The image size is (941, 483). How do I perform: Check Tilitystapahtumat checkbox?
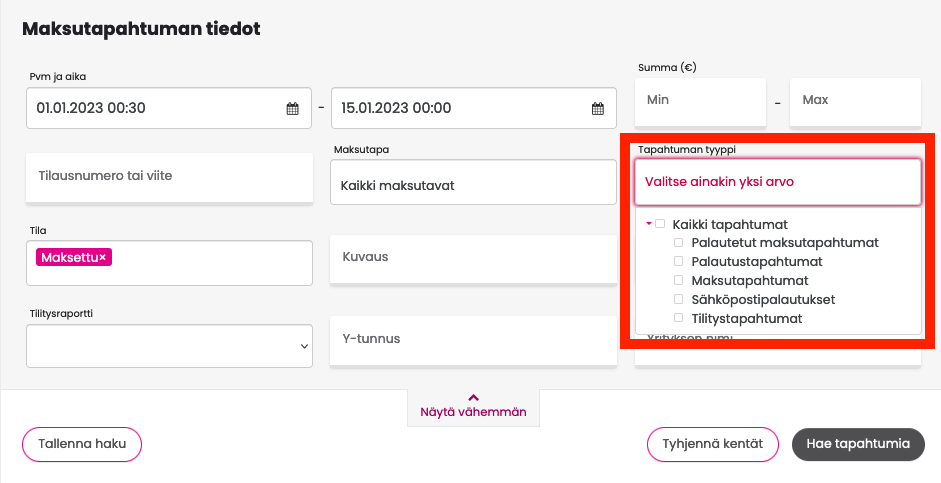678,317
